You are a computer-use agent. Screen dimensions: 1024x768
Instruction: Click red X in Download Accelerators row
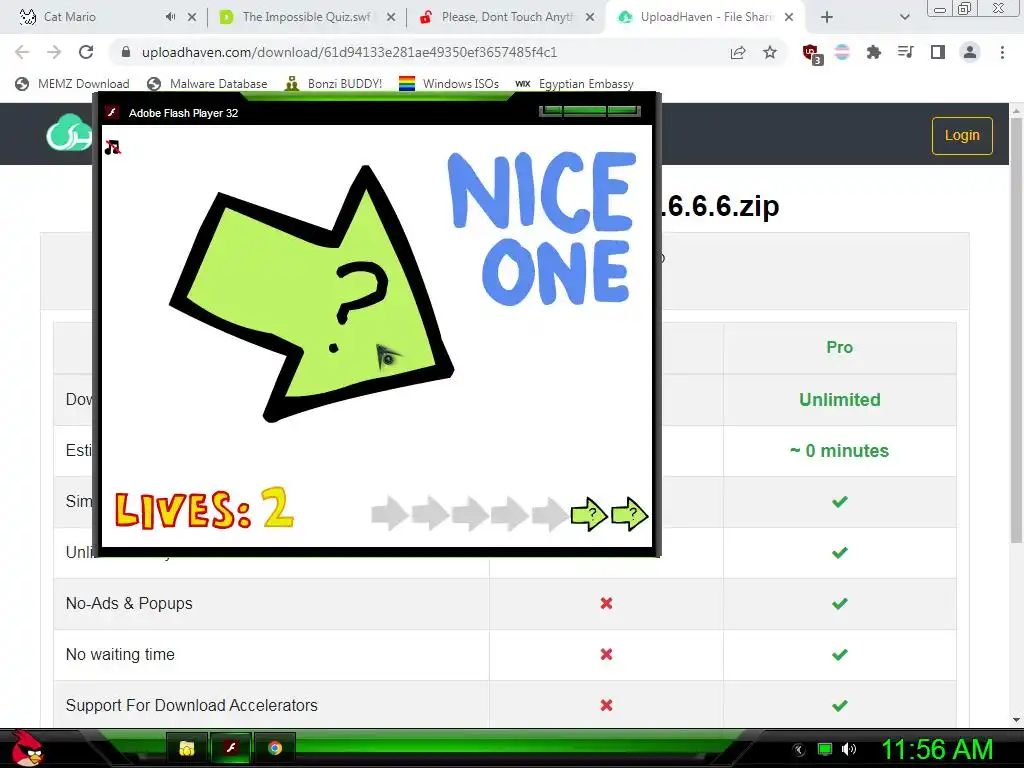(x=606, y=705)
